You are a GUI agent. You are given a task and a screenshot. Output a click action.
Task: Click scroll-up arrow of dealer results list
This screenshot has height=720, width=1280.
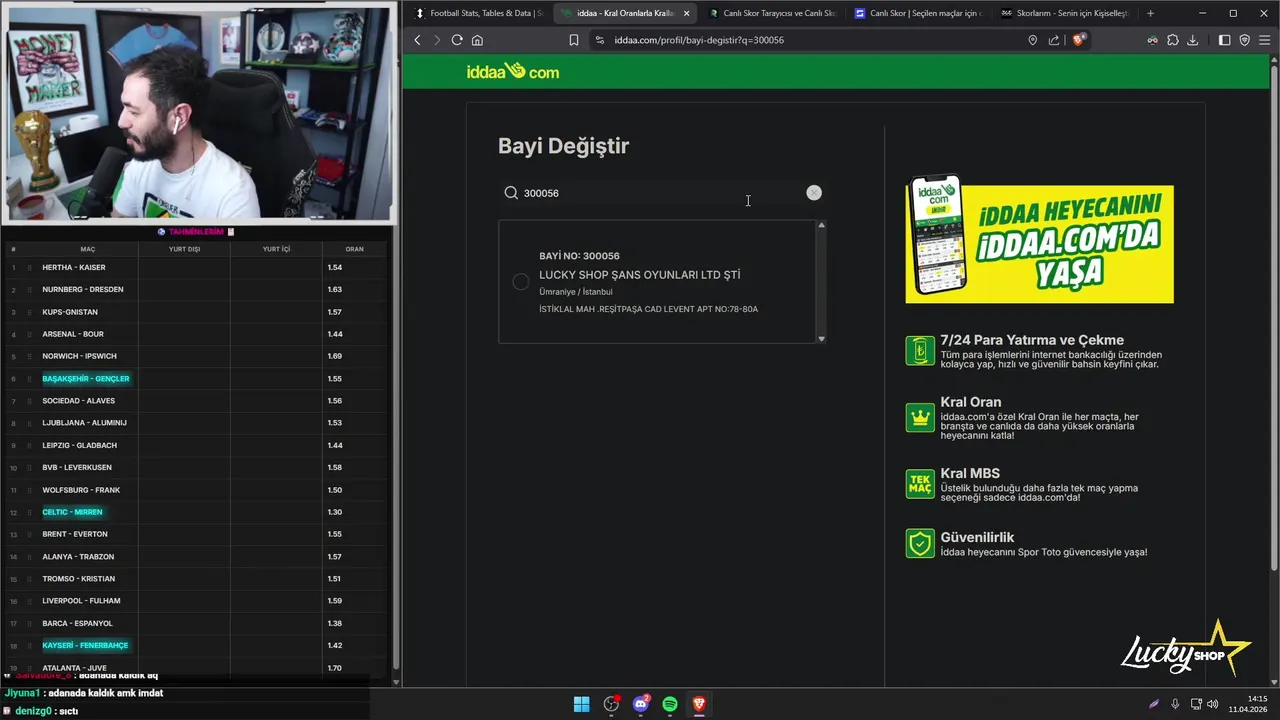[821, 225]
